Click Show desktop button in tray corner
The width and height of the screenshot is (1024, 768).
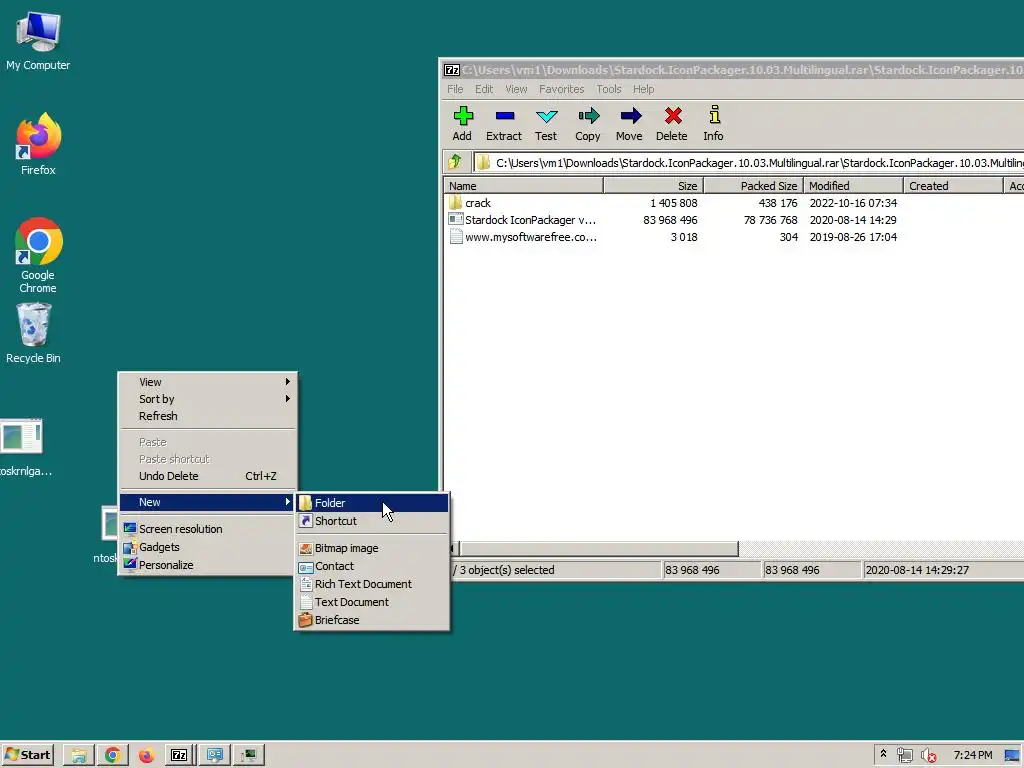point(1012,756)
